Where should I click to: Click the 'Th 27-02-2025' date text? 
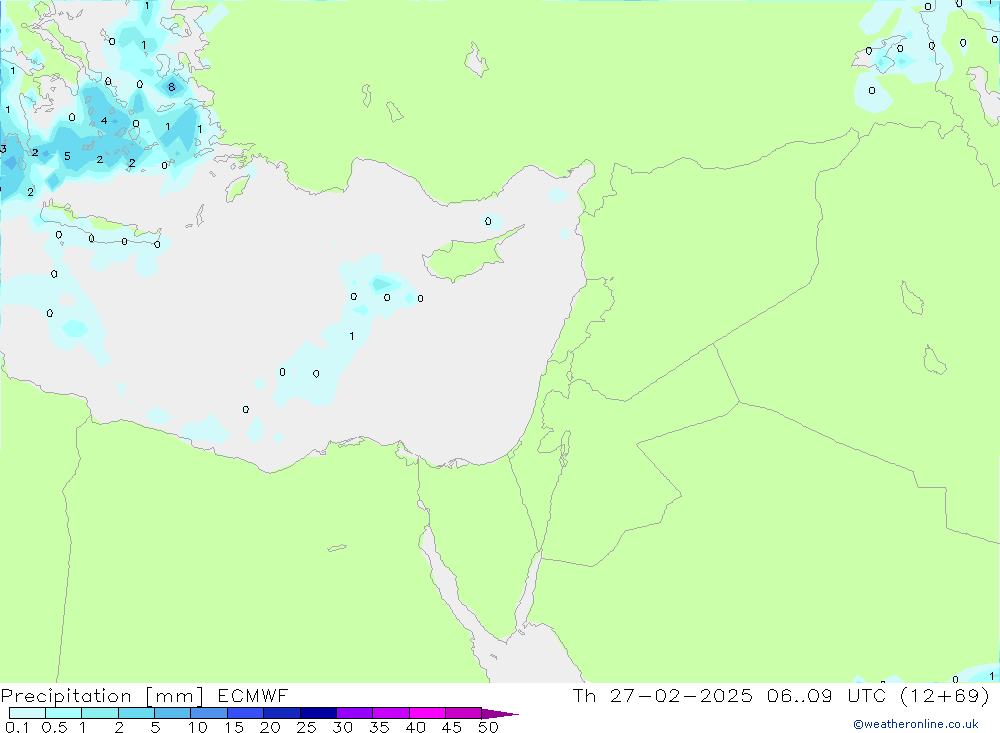point(663,695)
